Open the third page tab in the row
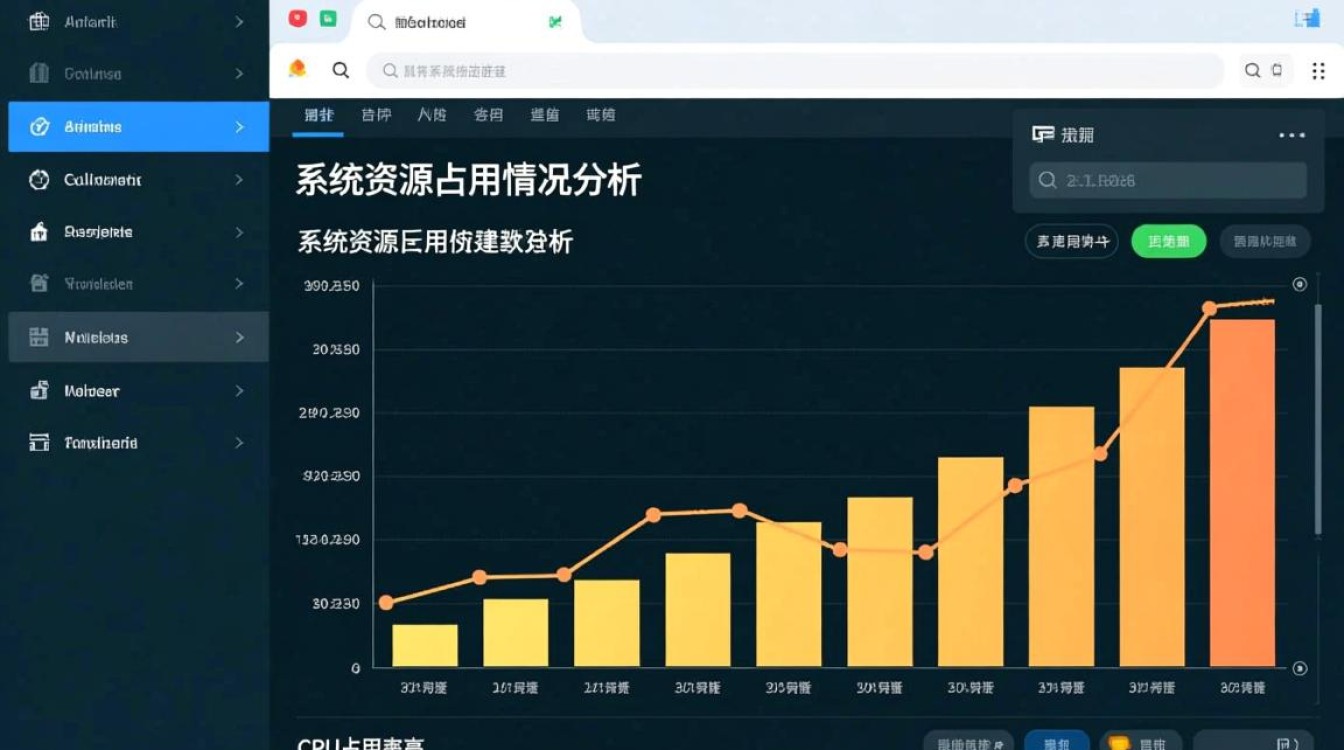The image size is (1344, 750). [x=432, y=115]
